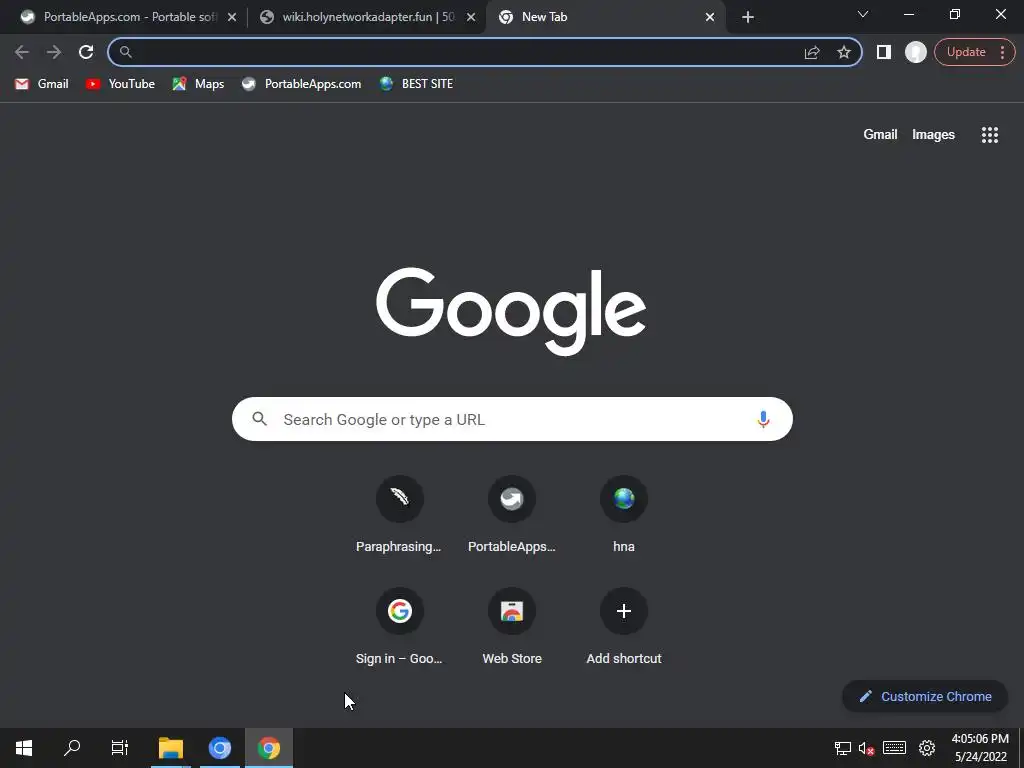Image resolution: width=1024 pixels, height=768 pixels.
Task: Open Chrome three-dot menu
Action: (1002, 52)
